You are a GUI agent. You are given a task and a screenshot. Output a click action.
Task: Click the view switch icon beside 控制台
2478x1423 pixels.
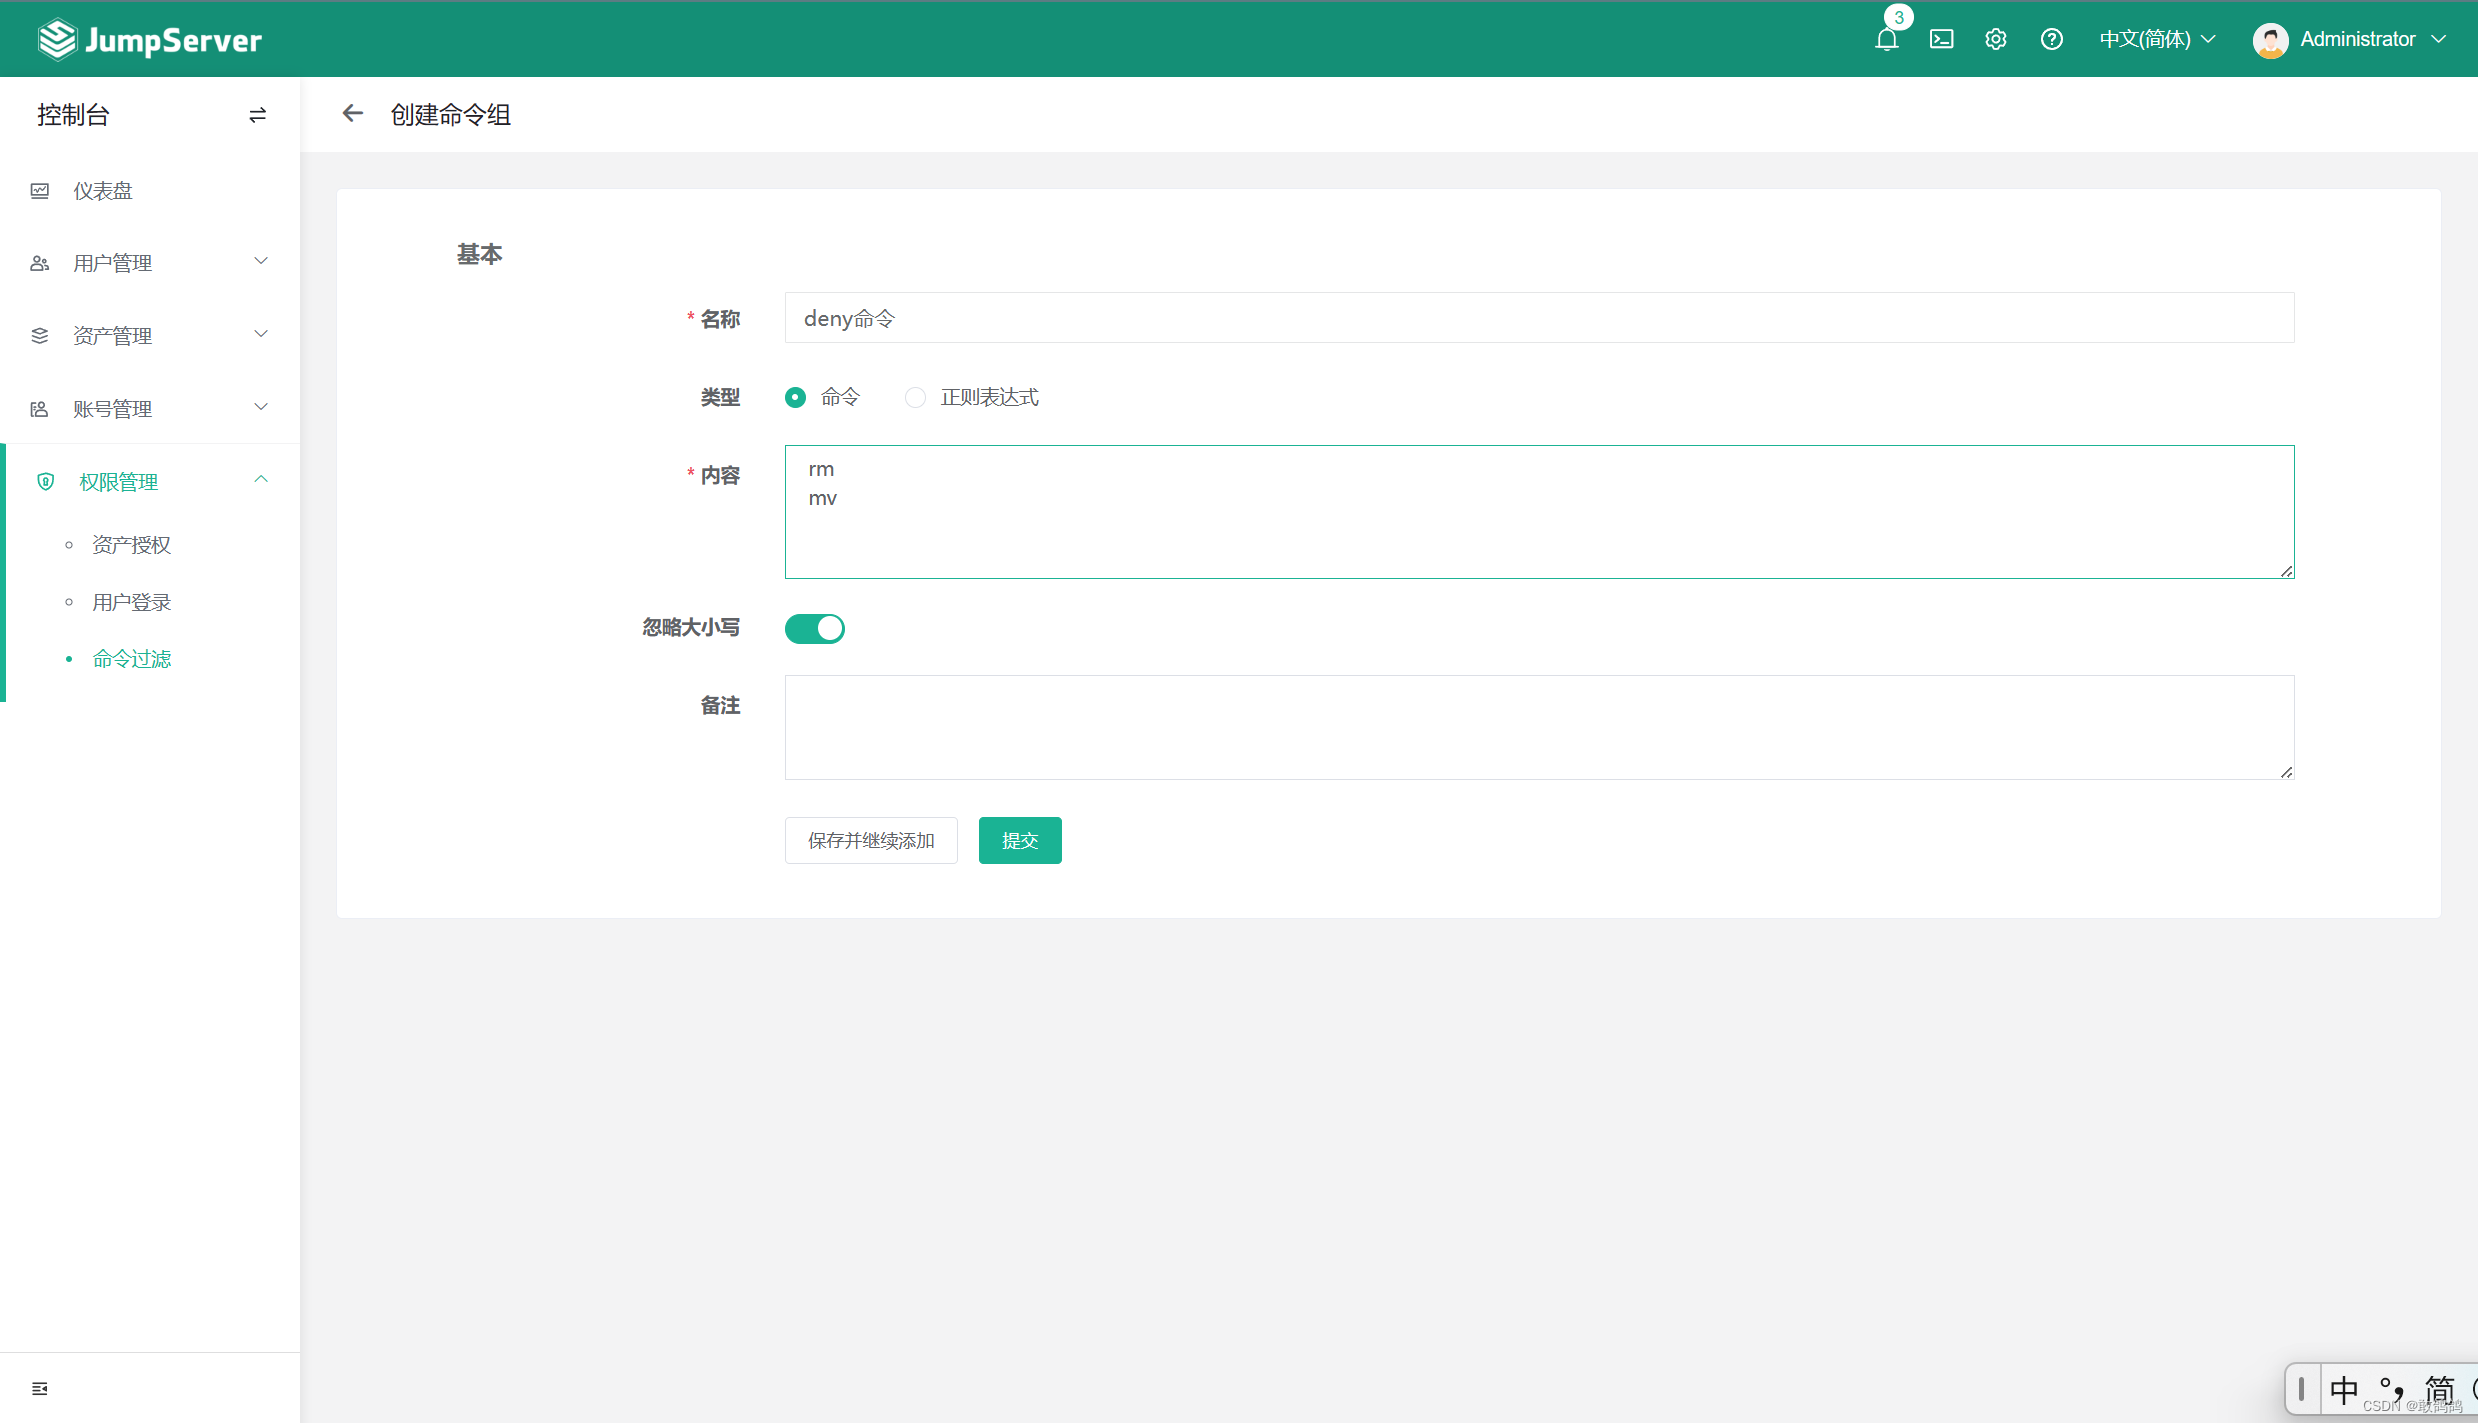coord(257,115)
